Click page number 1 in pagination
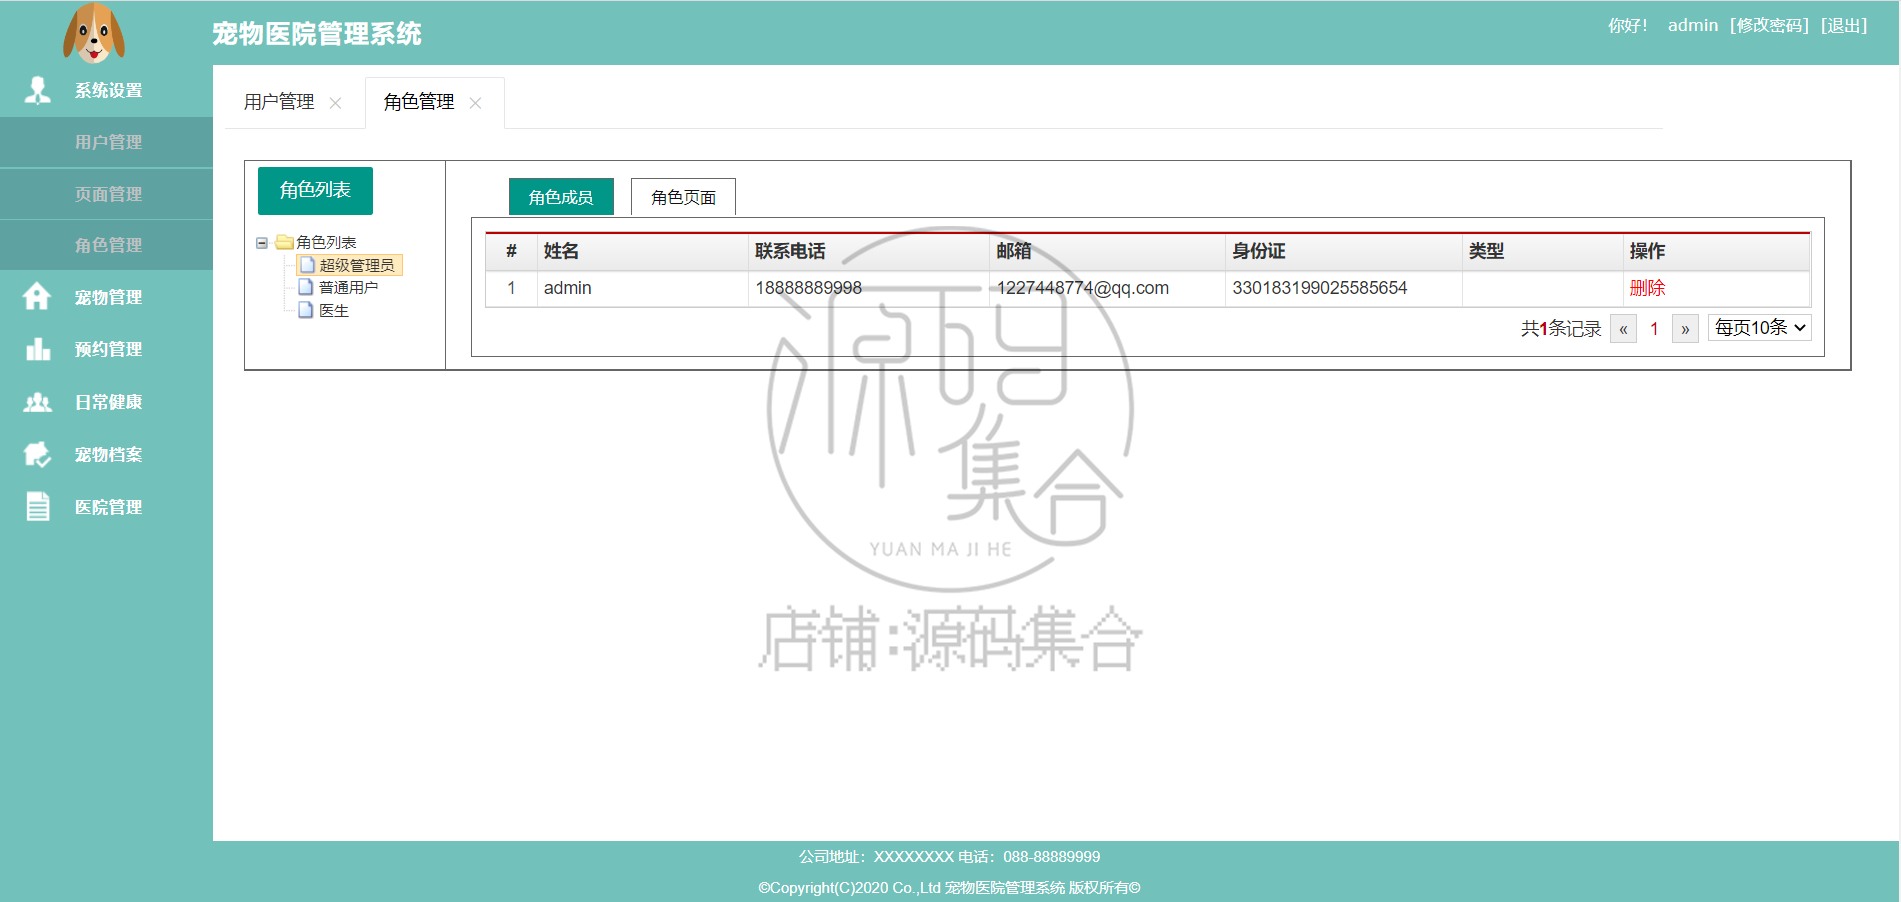The height and width of the screenshot is (902, 1901). [x=1654, y=329]
